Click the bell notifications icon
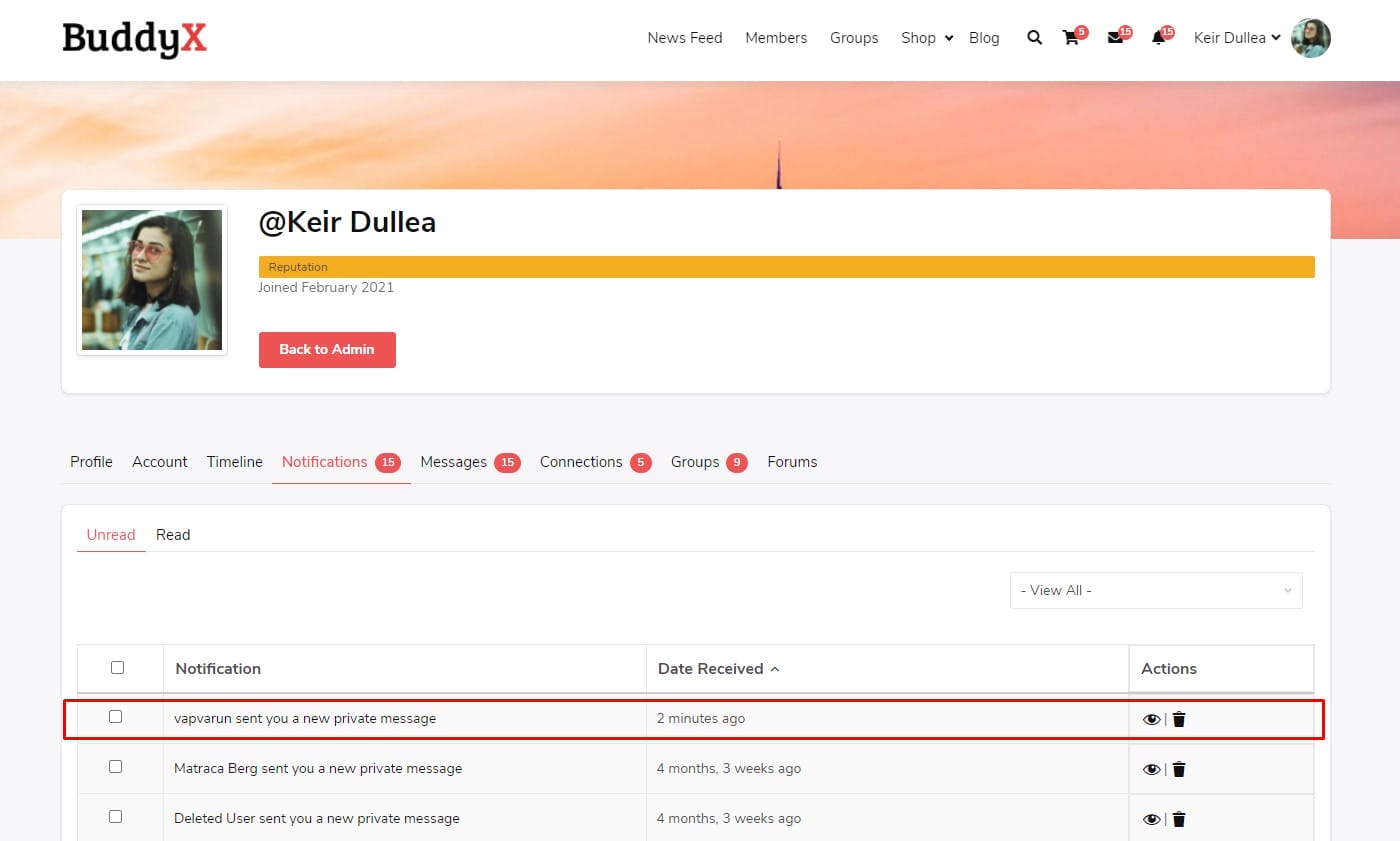This screenshot has width=1400, height=841. tap(1158, 38)
